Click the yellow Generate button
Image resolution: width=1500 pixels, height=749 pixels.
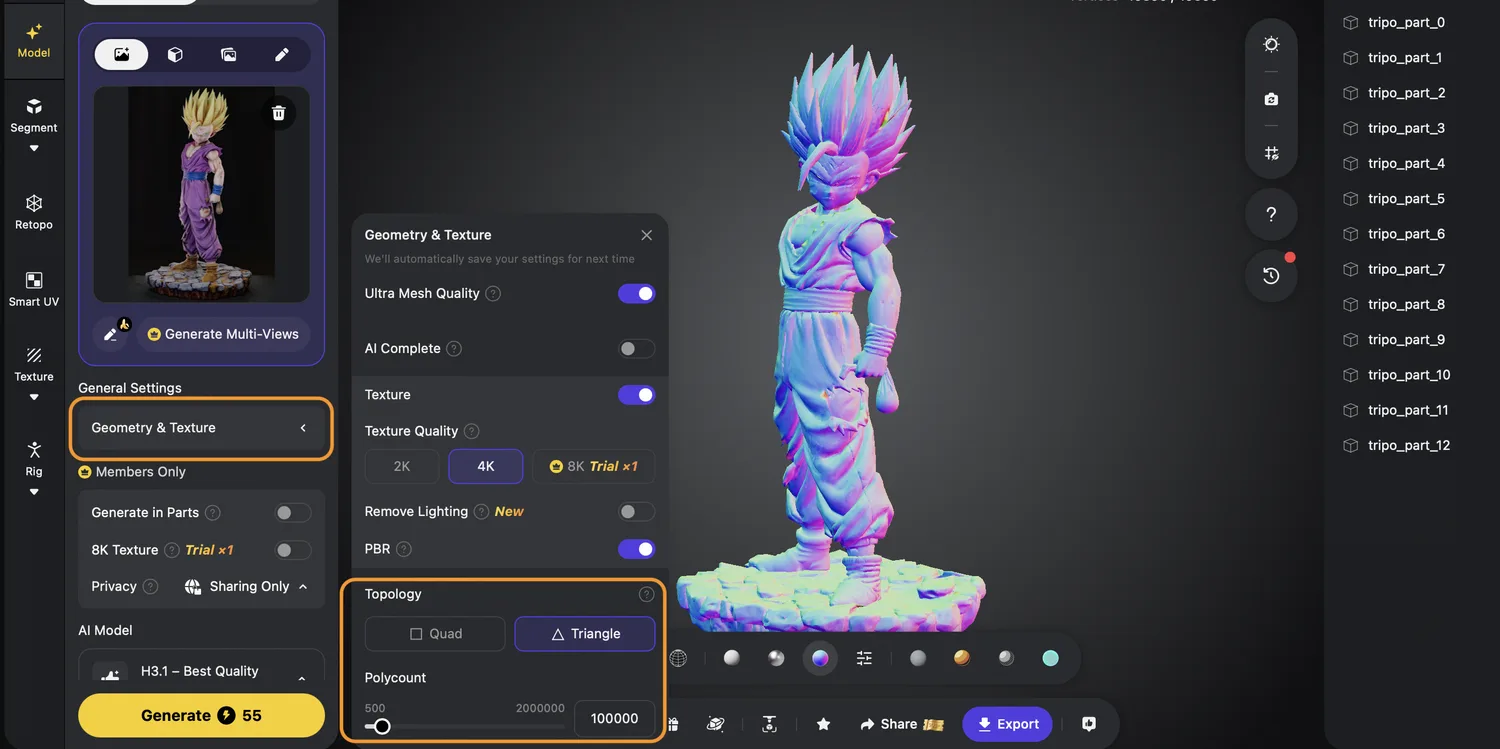coord(201,716)
